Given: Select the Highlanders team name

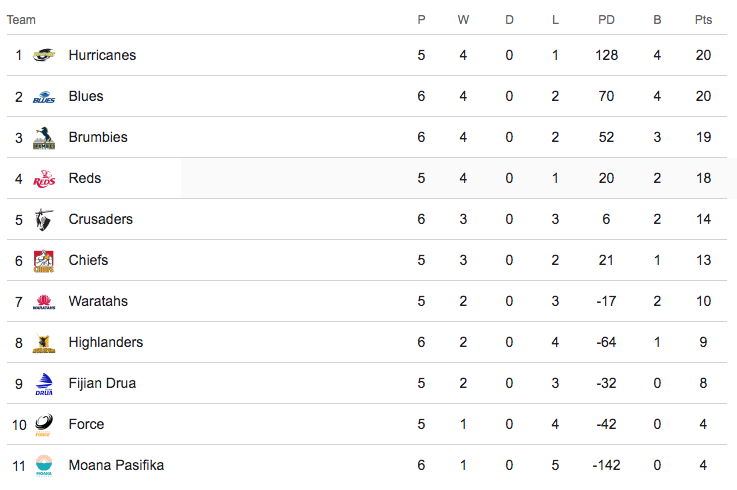Looking at the screenshot, I should (x=106, y=342).
